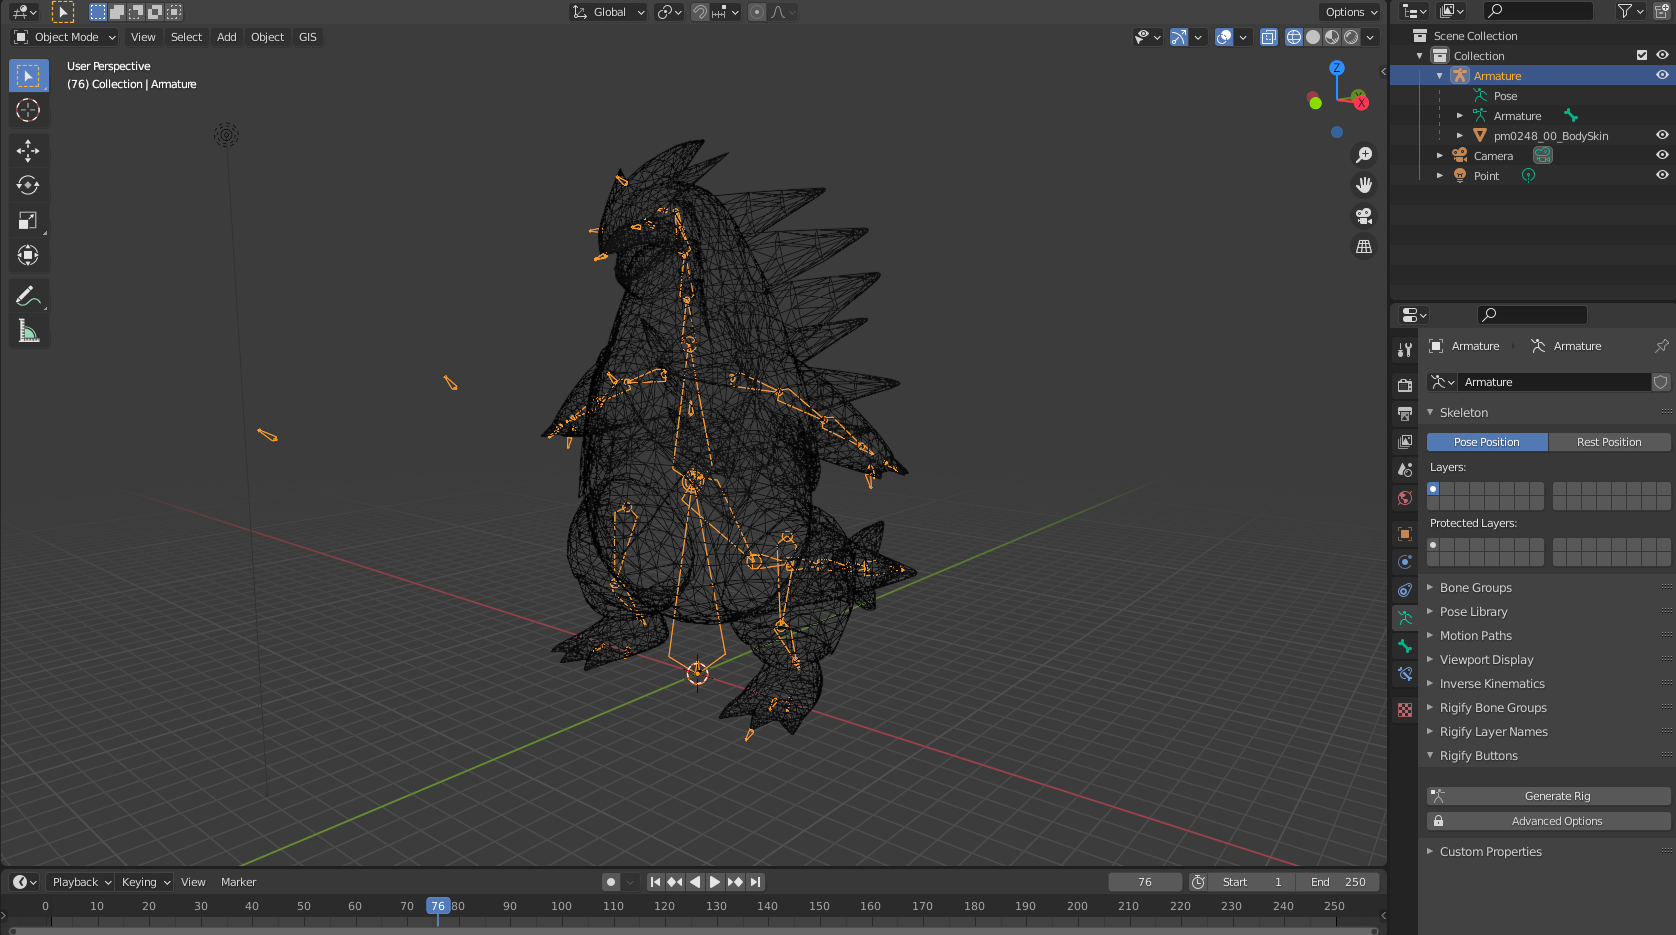Image resolution: width=1676 pixels, height=935 pixels.
Task: Pick the Rotate tool
Action: [28, 185]
